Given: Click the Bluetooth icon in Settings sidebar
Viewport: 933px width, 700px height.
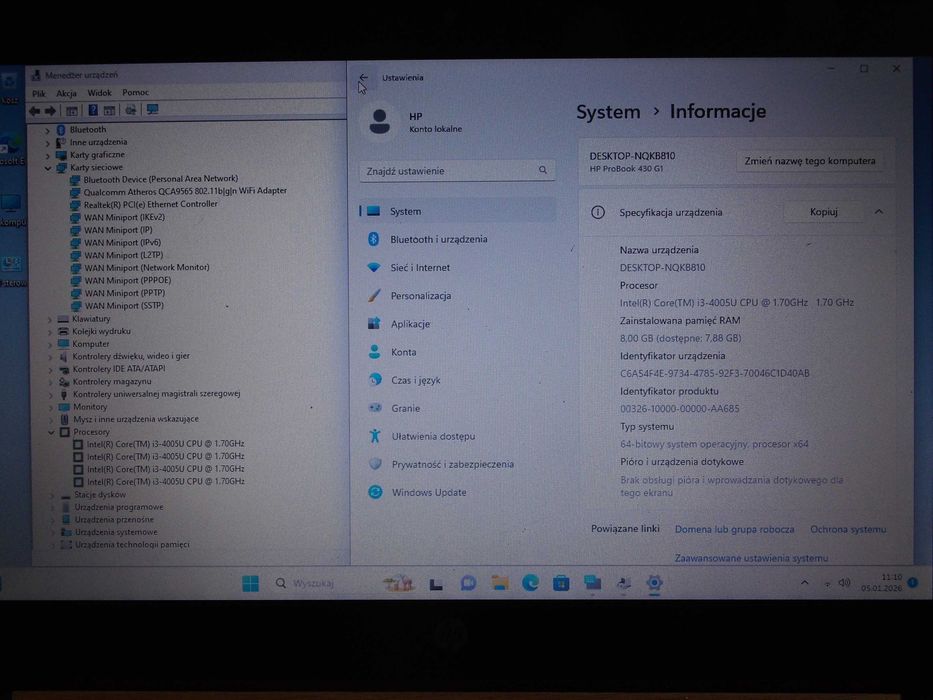Looking at the screenshot, I should click(x=373, y=239).
